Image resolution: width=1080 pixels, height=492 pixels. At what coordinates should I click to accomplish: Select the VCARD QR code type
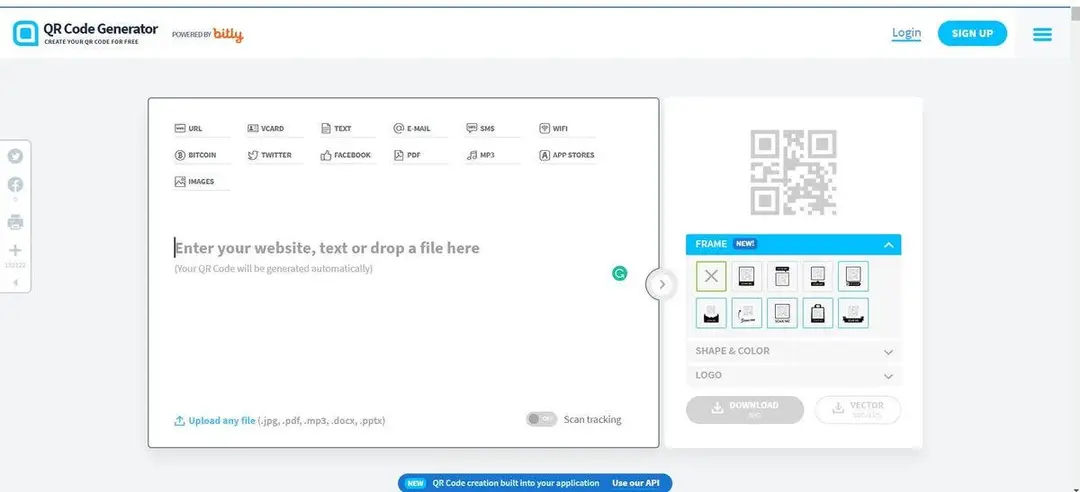(x=266, y=129)
